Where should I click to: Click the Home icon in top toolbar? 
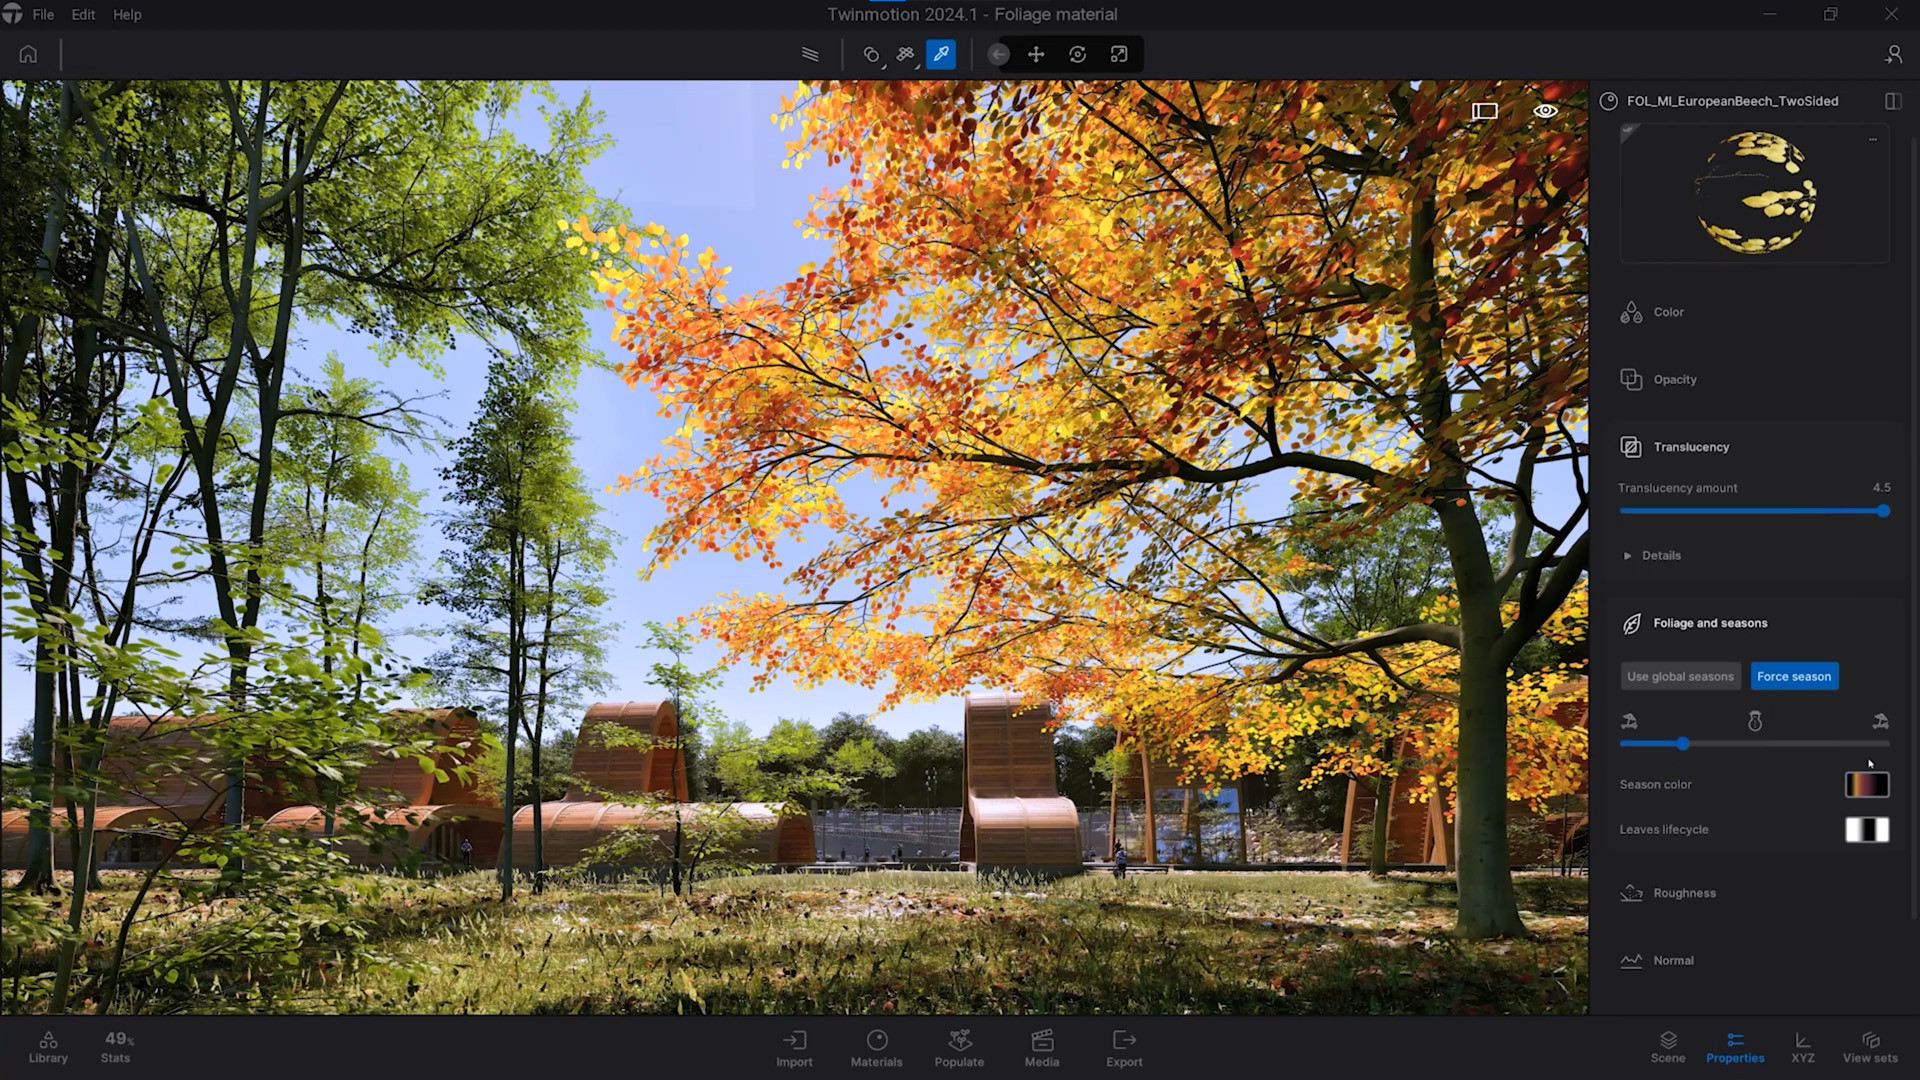click(x=28, y=54)
